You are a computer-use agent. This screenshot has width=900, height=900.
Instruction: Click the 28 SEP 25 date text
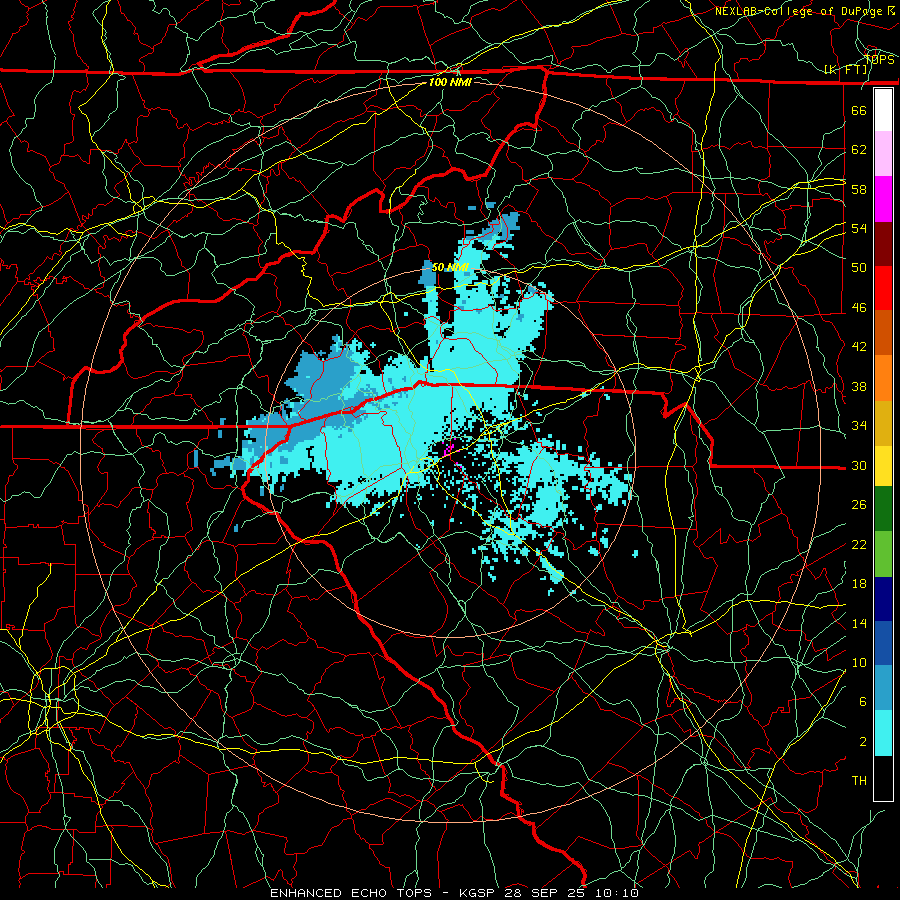546,893
